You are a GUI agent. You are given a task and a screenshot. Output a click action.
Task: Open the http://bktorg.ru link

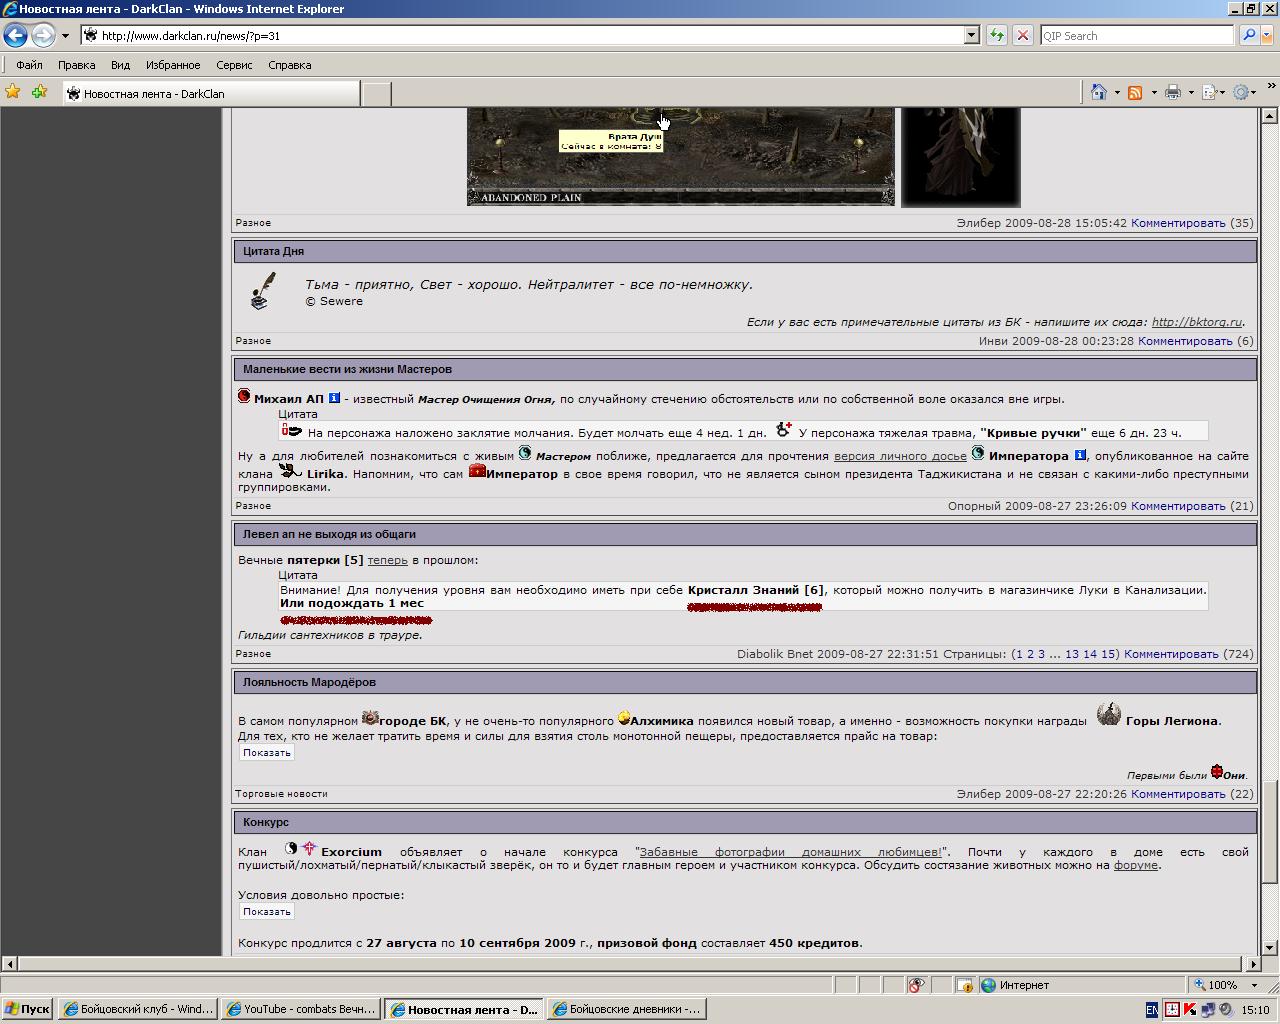point(1197,322)
